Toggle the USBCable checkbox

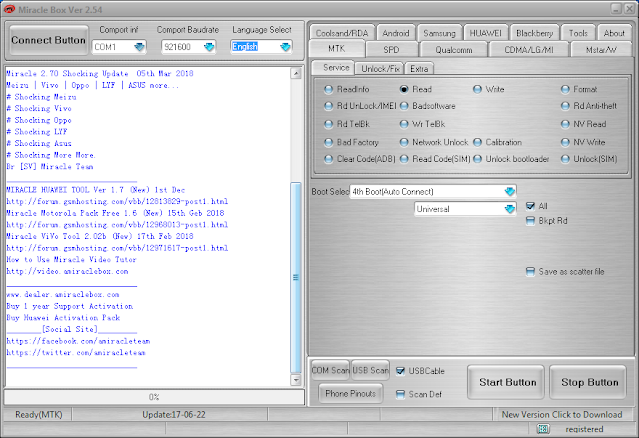[401, 371]
